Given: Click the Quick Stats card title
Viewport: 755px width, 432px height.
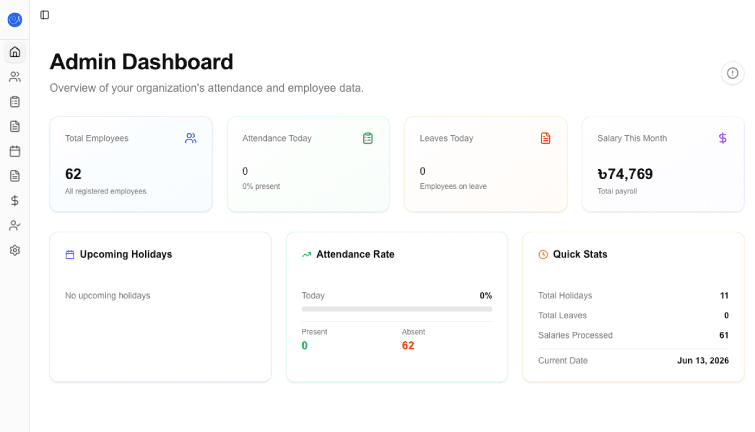Looking at the screenshot, I should [580, 254].
